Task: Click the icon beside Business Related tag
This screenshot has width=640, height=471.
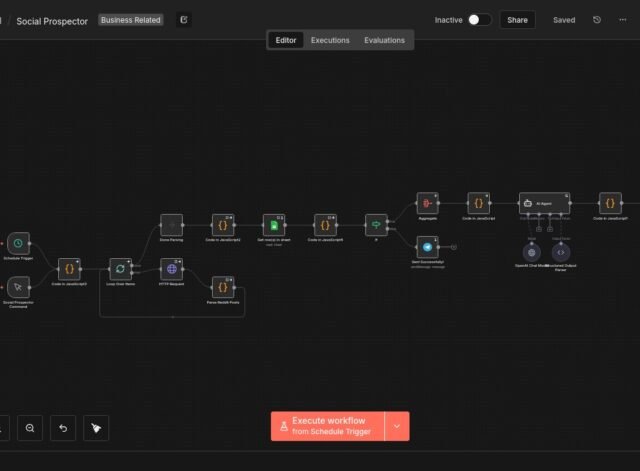Action: [184, 20]
